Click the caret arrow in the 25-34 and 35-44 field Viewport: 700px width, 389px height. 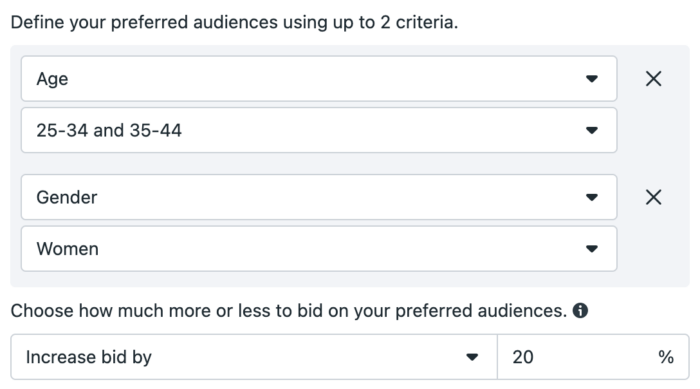point(592,130)
